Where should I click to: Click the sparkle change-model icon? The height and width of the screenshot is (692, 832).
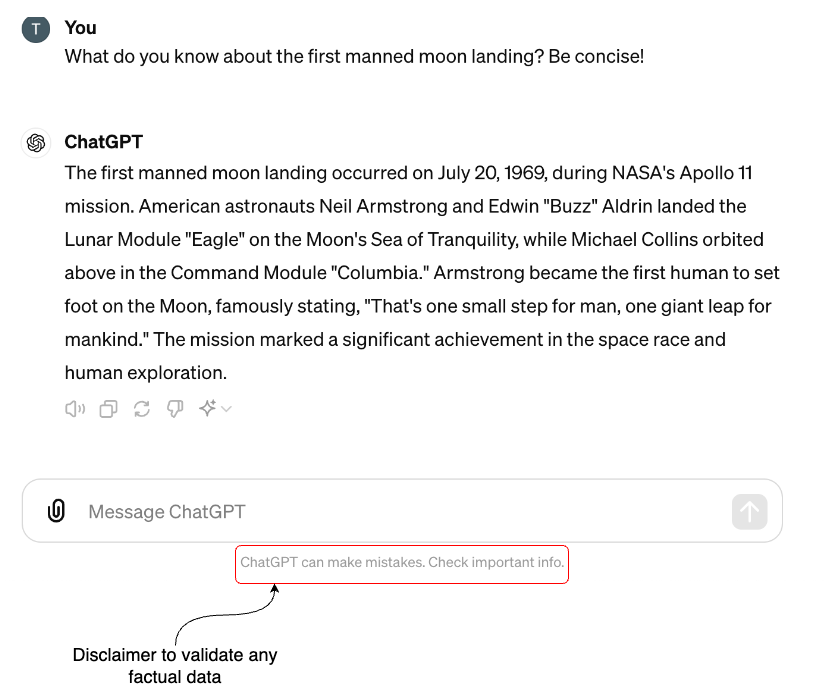[207, 408]
